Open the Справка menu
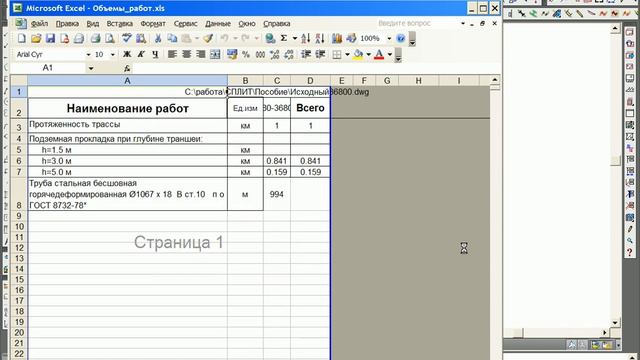Screen dimensions: 640x360 [x=276, y=24]
